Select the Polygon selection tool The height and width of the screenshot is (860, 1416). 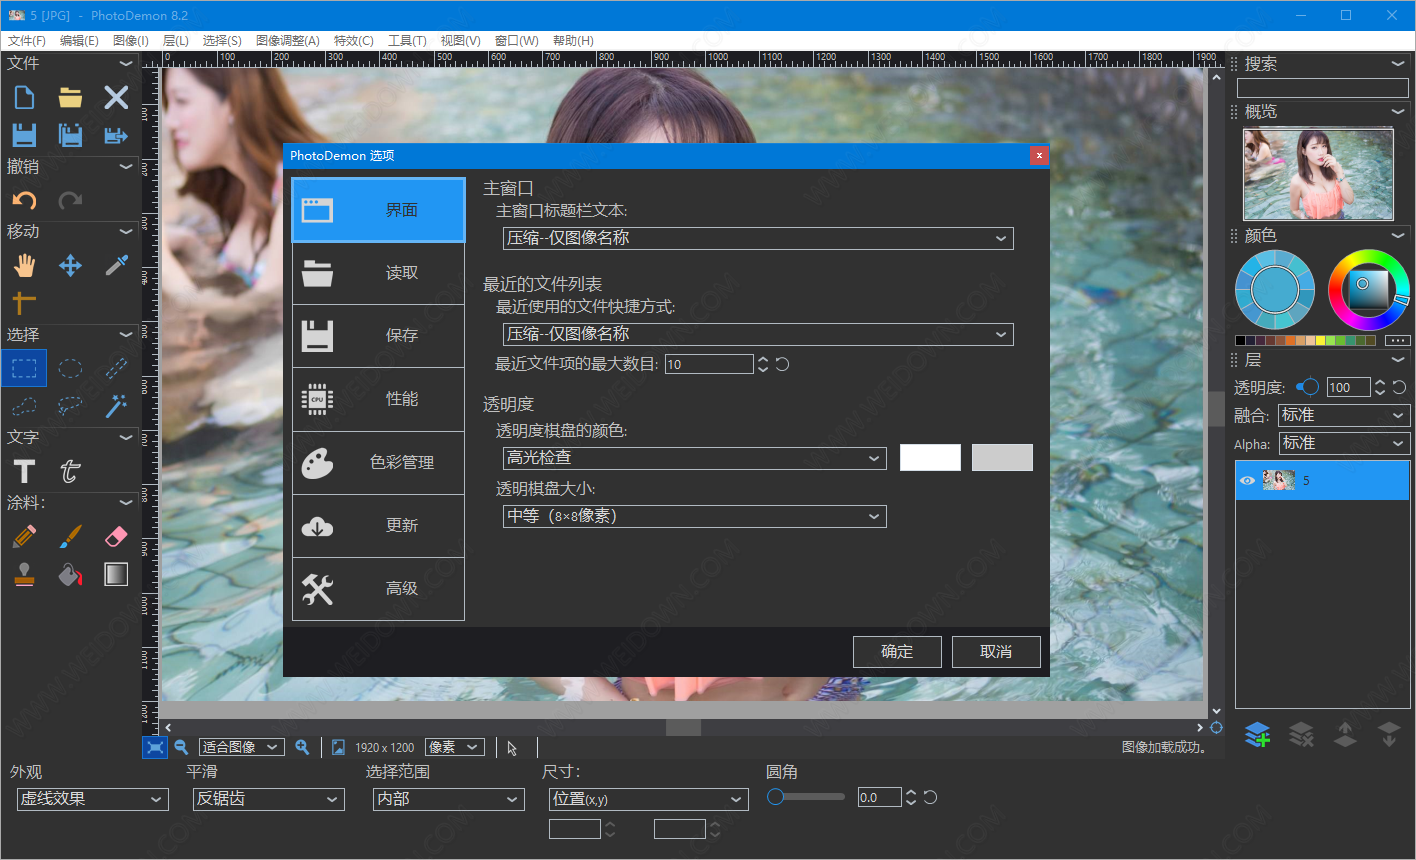coord(24,406)
